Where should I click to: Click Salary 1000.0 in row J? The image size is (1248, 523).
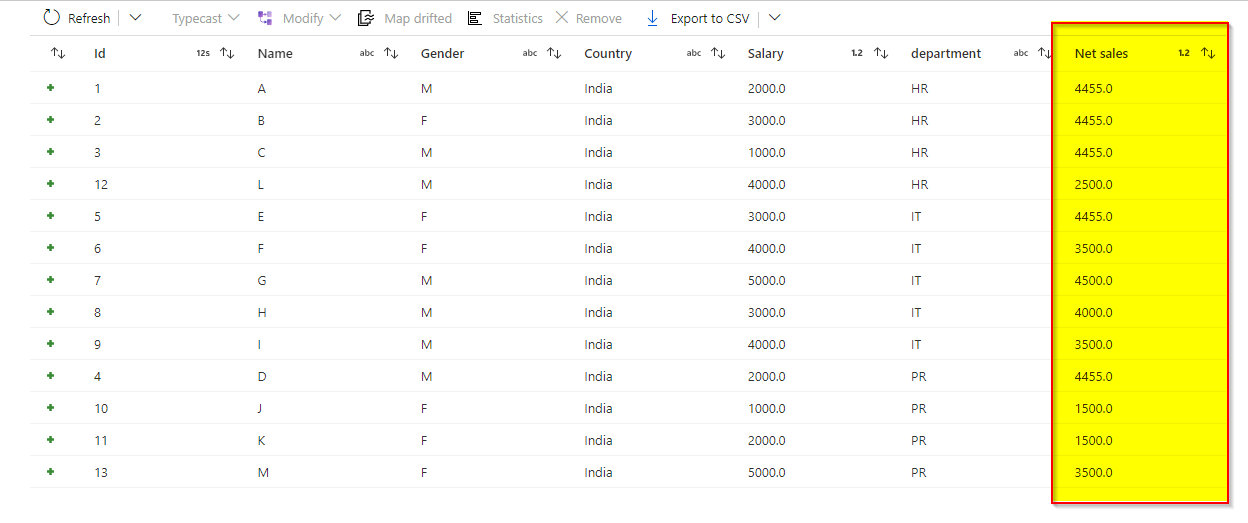[767, 408]
